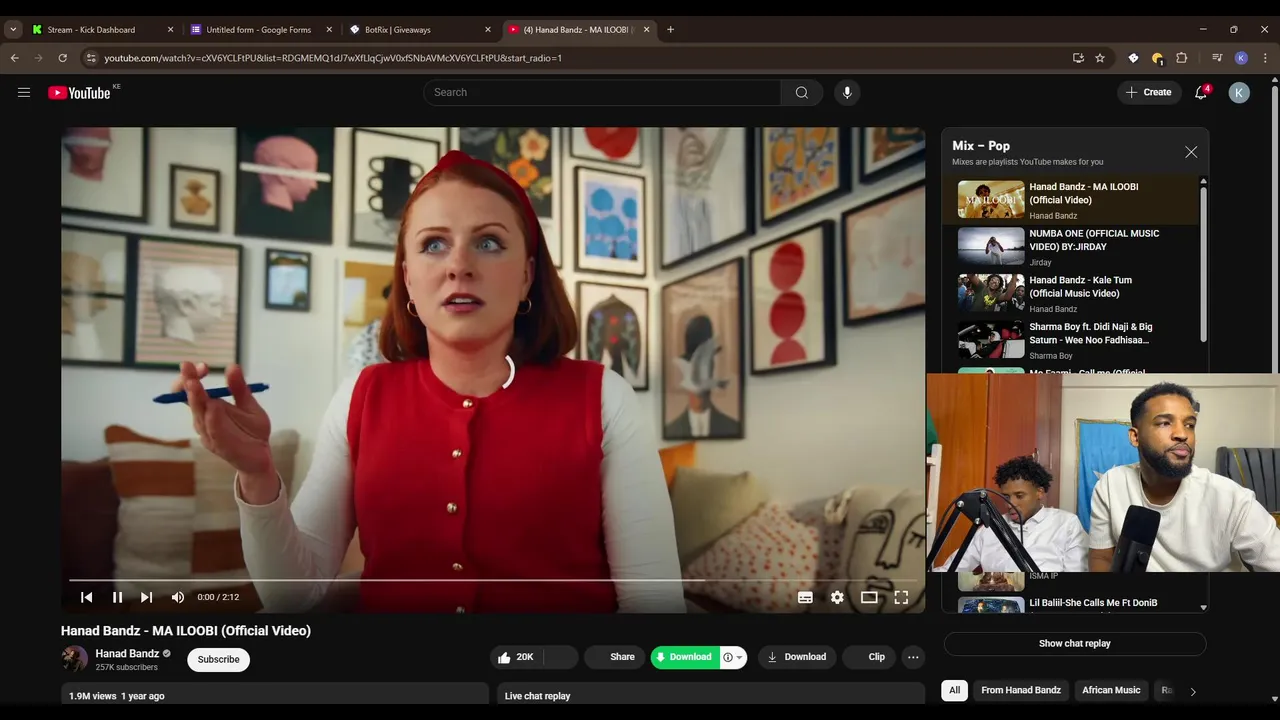This screenshot has height=720, width=1280.
Task: Close the Google Forms tab
Action: pyautogui.click(x=329, y=30)
